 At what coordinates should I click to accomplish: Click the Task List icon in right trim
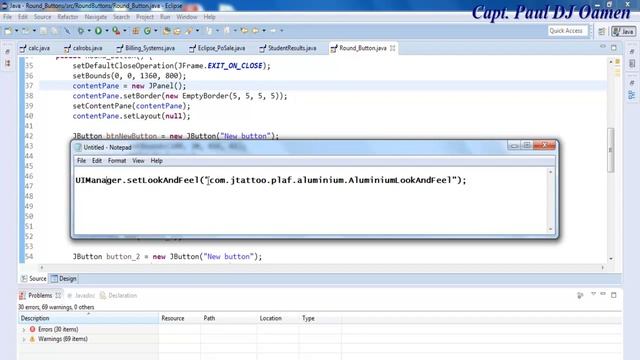632,64
